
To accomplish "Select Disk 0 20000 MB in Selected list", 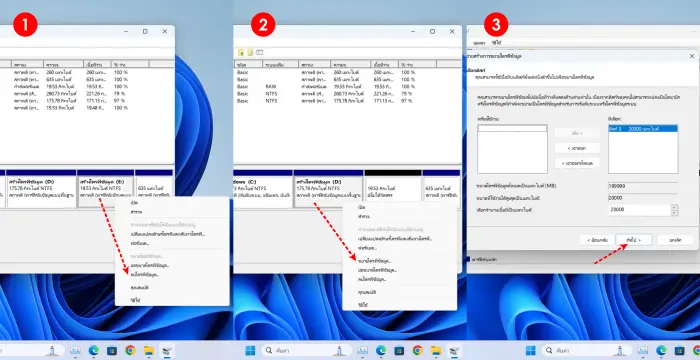I will point(643,129).
